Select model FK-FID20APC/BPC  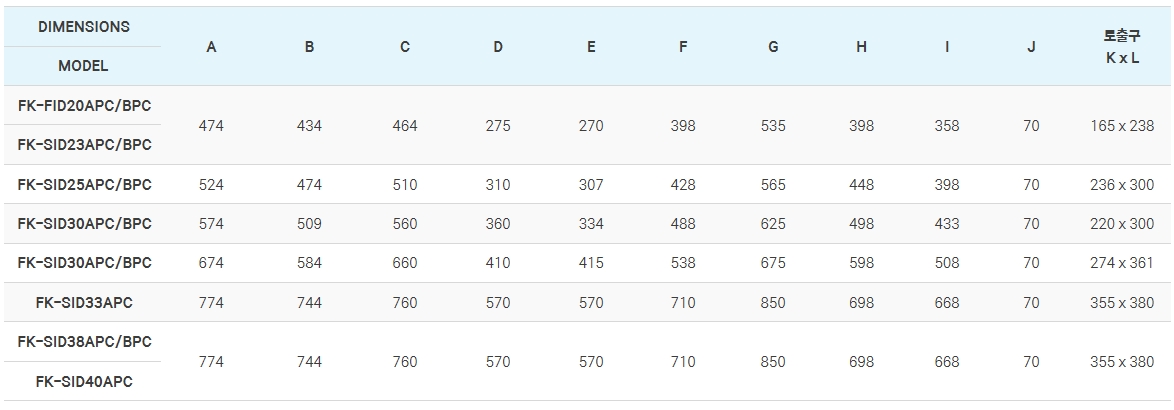(85, 105)
